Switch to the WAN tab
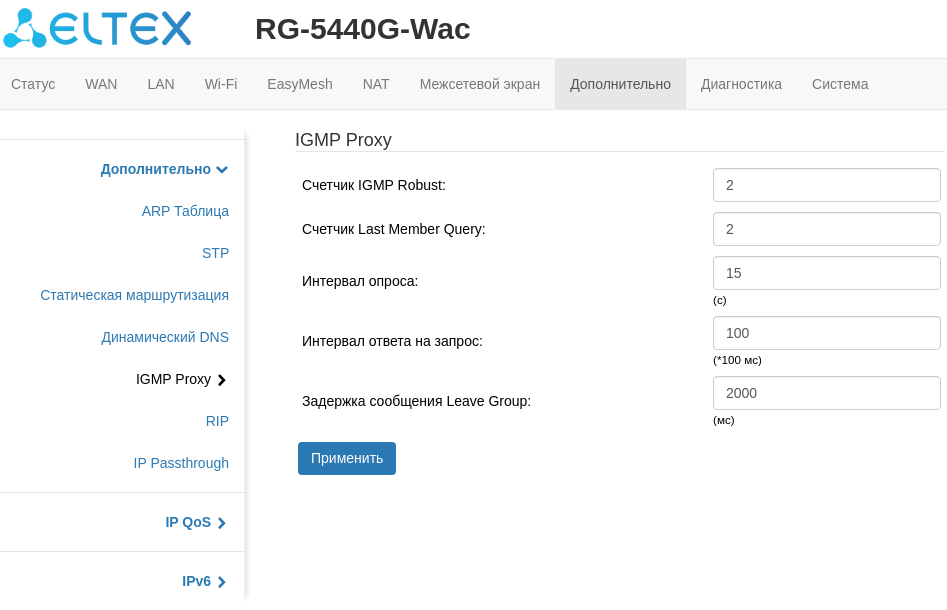 [101, 84]
